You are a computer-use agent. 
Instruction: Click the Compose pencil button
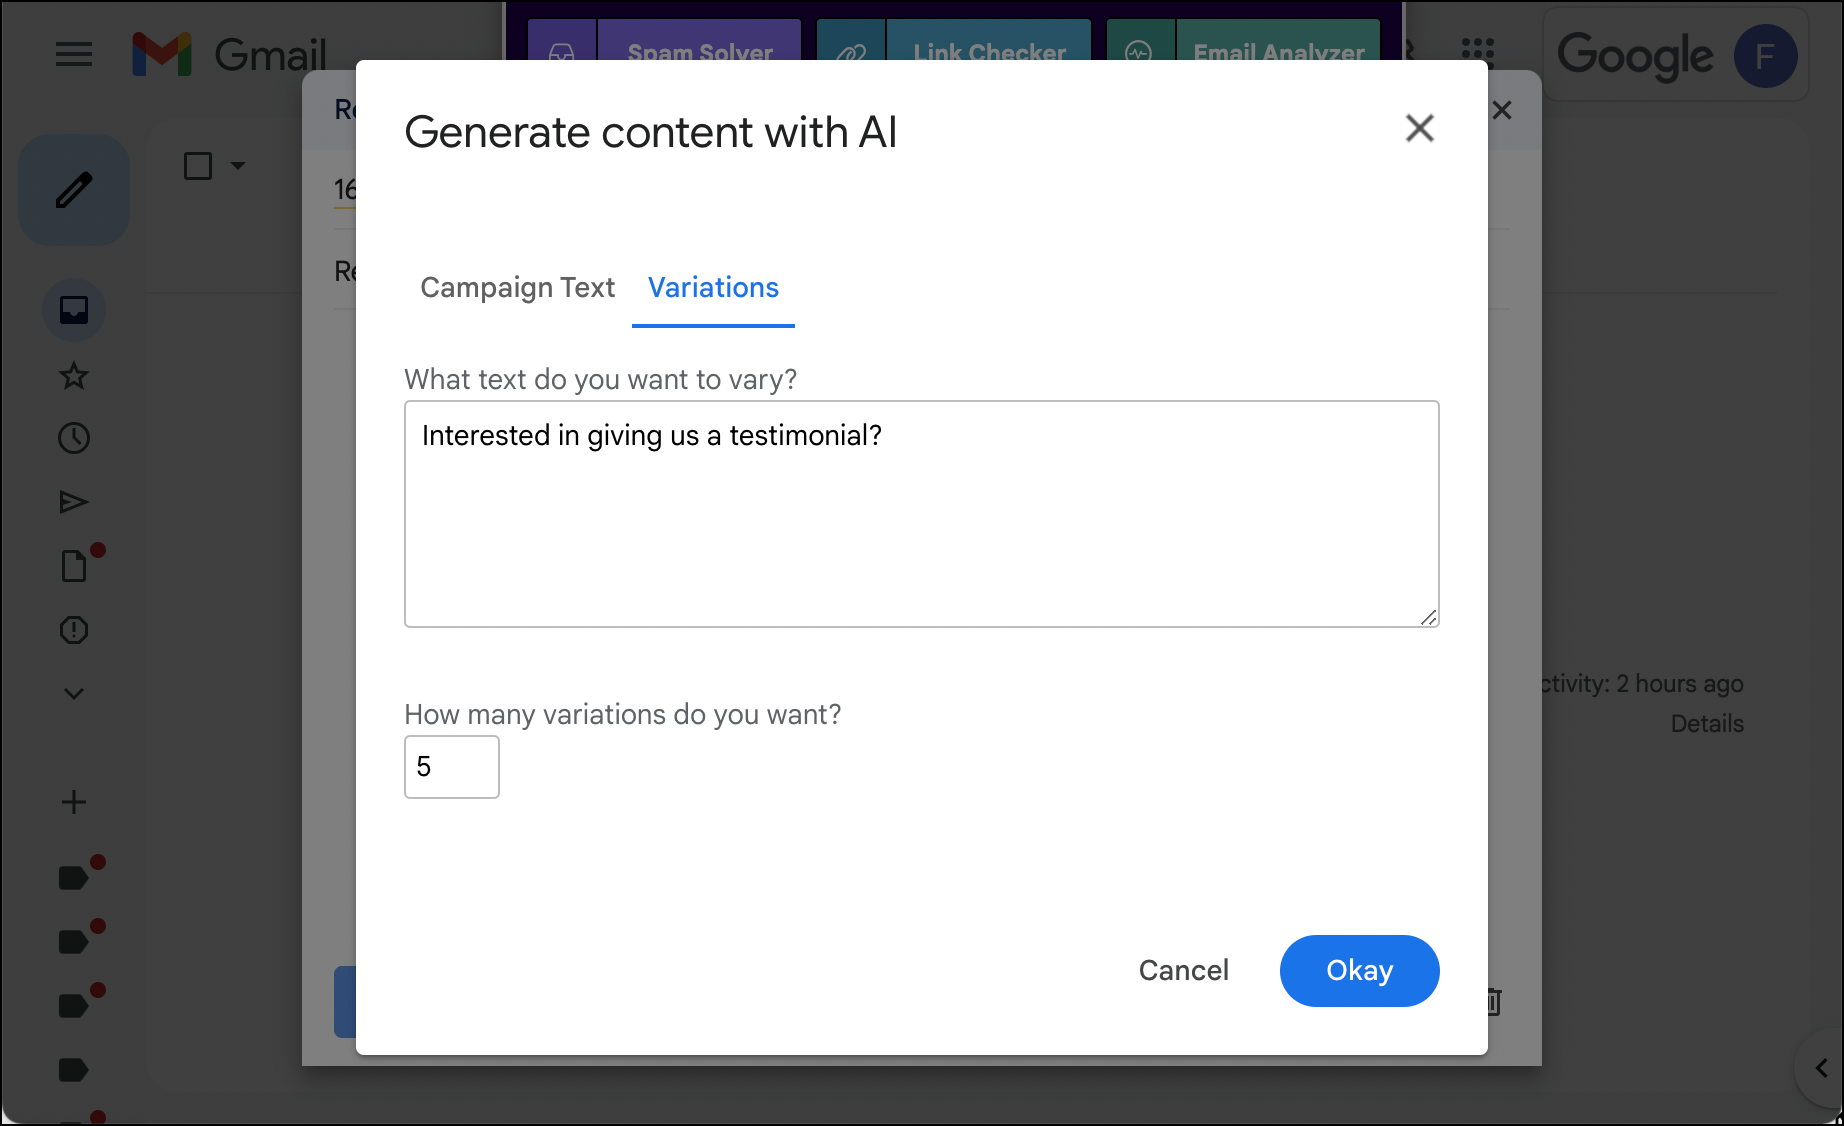pos(74,190)
